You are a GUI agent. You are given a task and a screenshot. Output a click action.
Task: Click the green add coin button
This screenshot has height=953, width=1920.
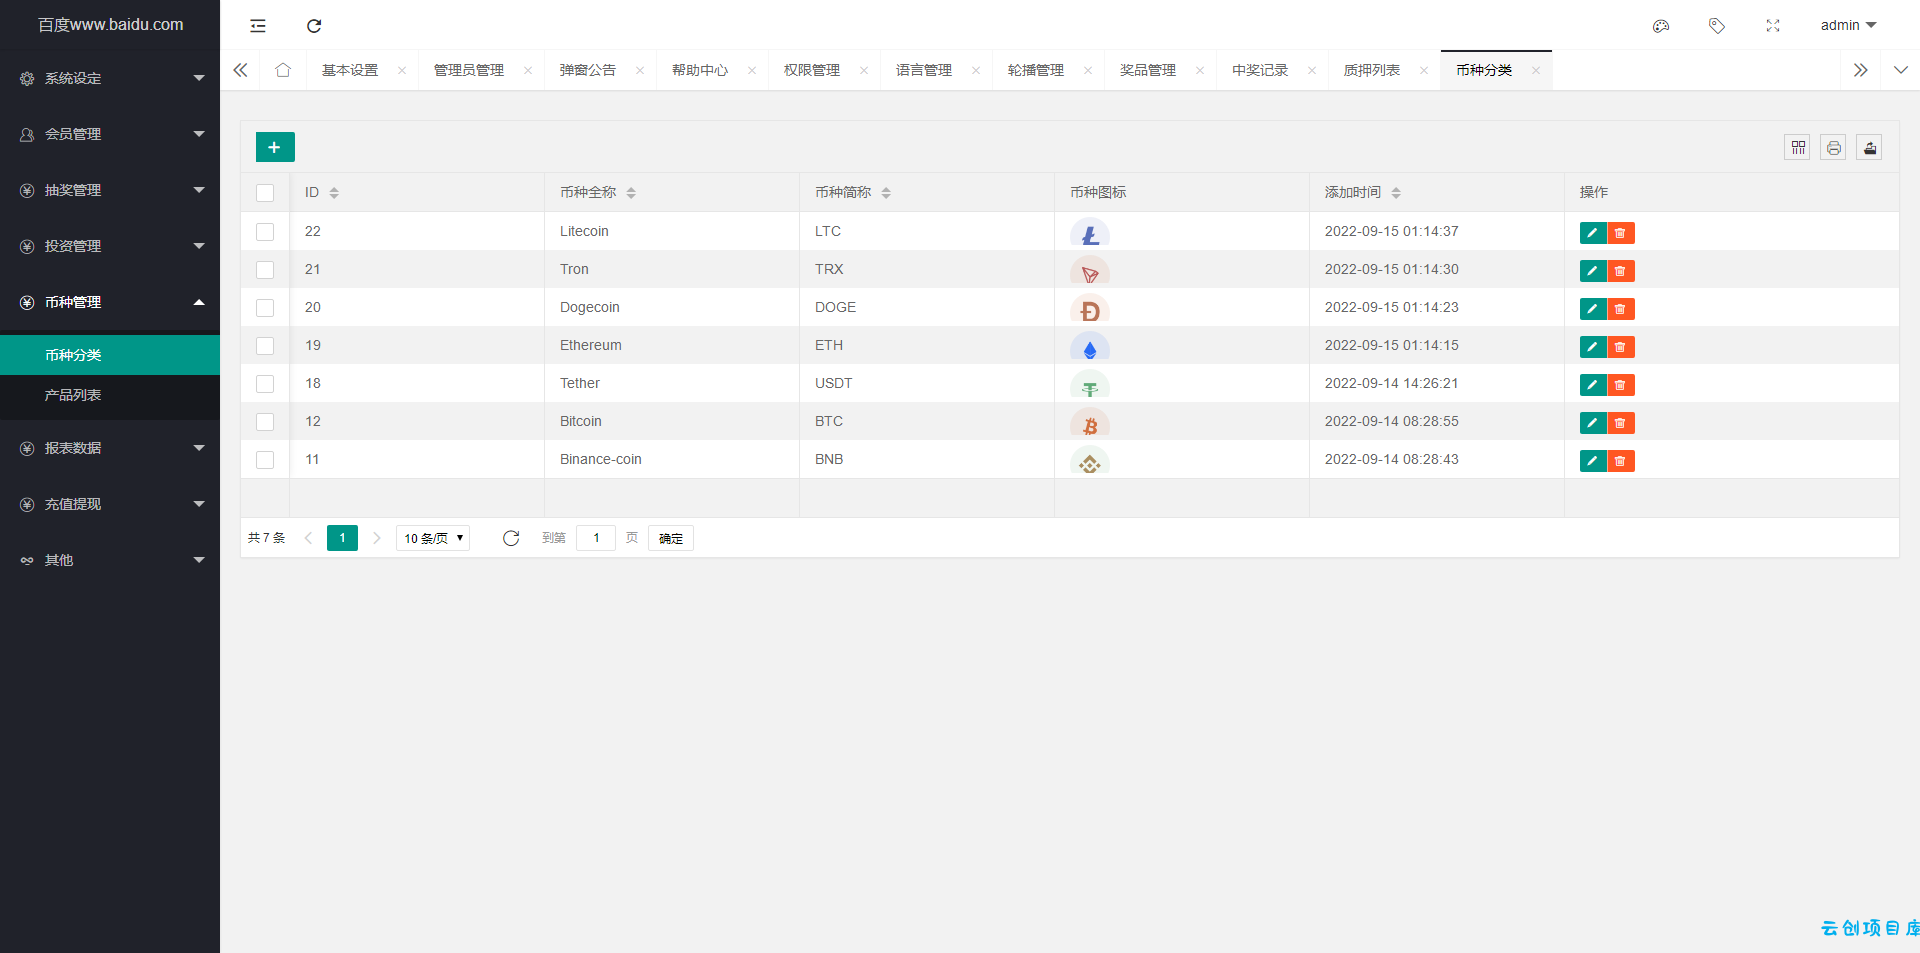[x=275, y=147]
